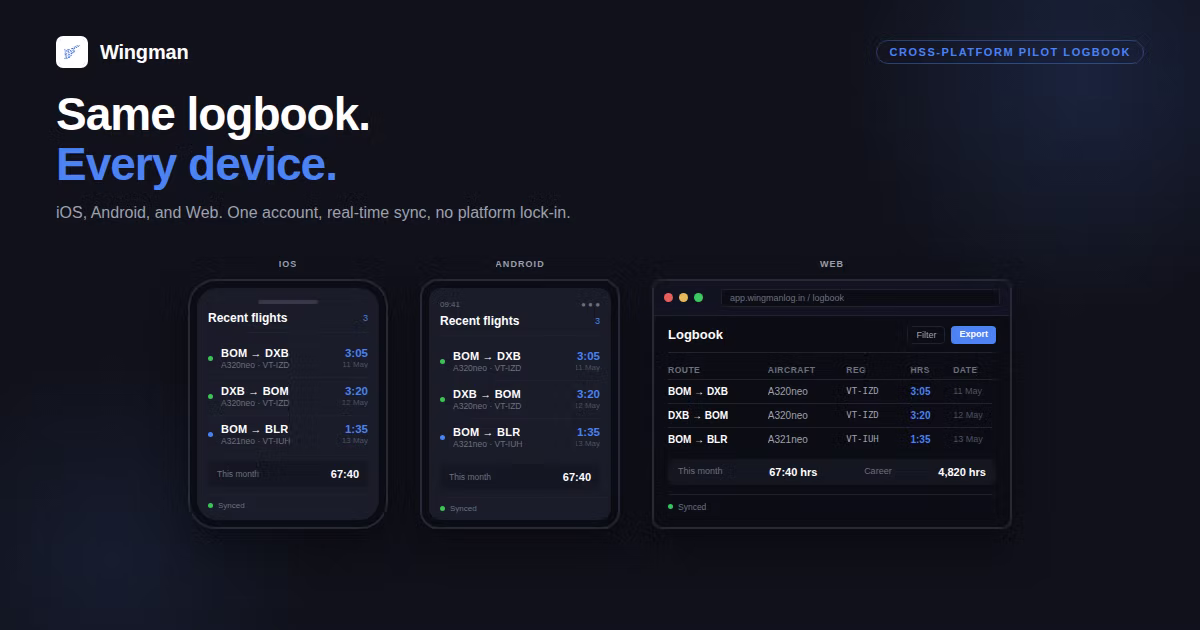This screenshot has height=630, width=1200.
Task: Click the green Synced dot on iOS mockup
Action: pos(210,505)
